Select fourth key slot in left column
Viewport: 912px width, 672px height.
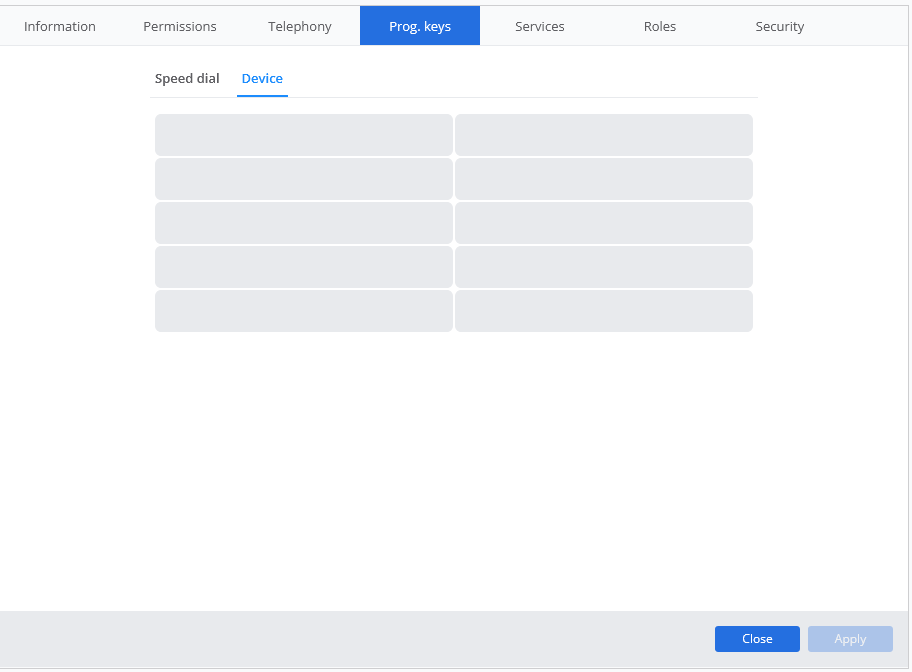(304, 267)
